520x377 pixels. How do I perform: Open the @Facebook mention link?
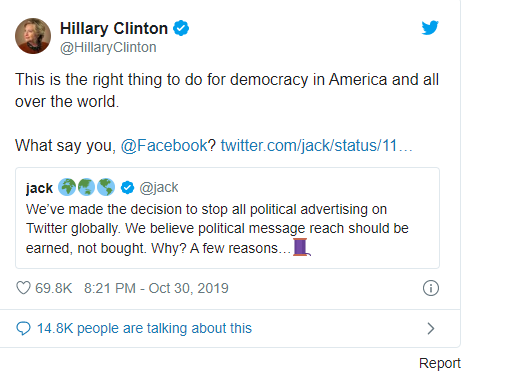point(164,146)
